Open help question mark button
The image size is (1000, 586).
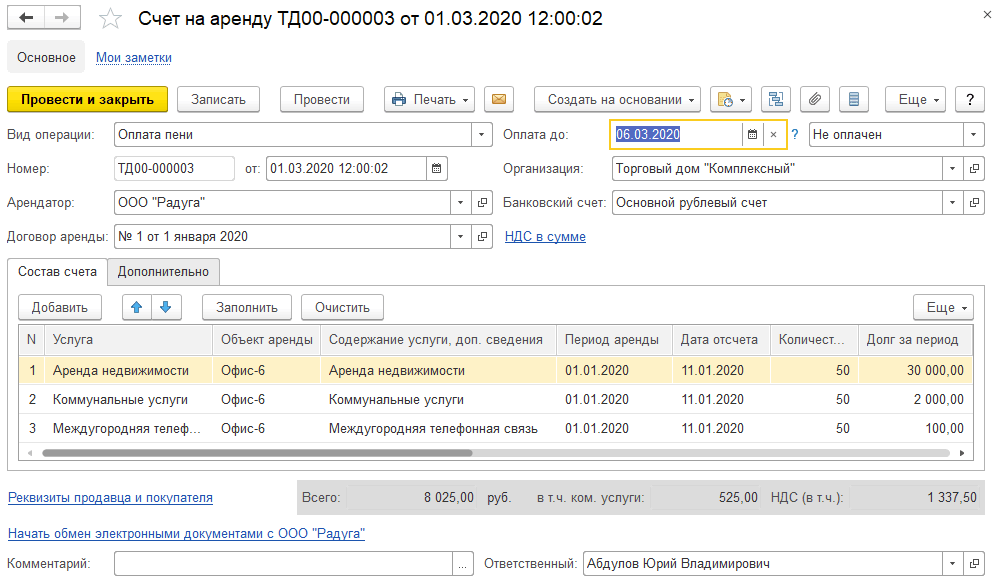point(970,99)
